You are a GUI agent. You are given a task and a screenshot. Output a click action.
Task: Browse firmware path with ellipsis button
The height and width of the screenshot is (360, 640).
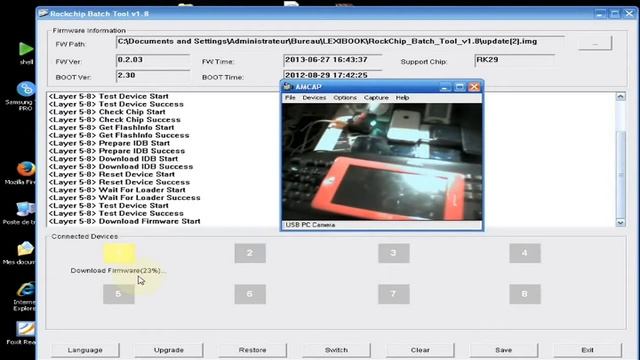595,43
